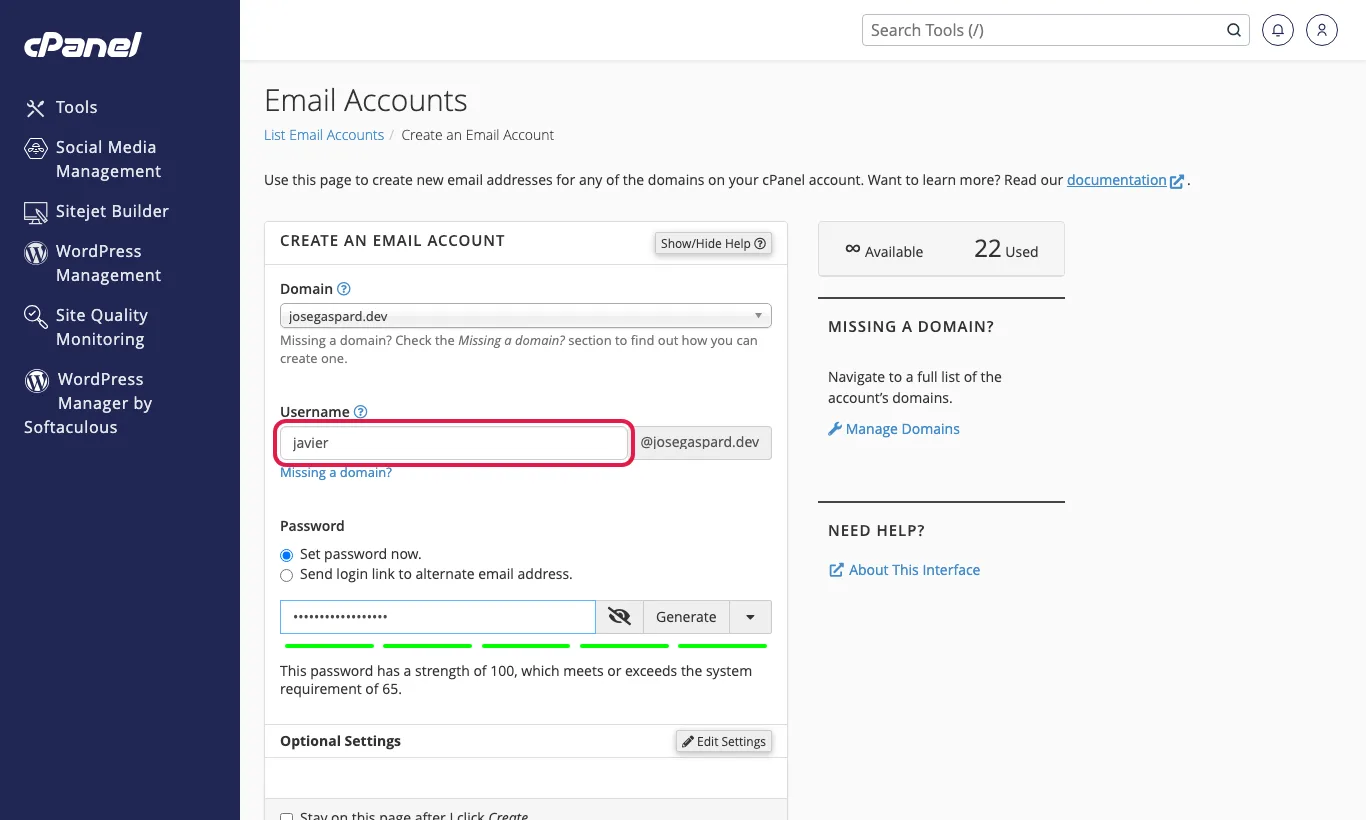Open the Domain dropdown josegaspard.dev

tap(526, 316)
